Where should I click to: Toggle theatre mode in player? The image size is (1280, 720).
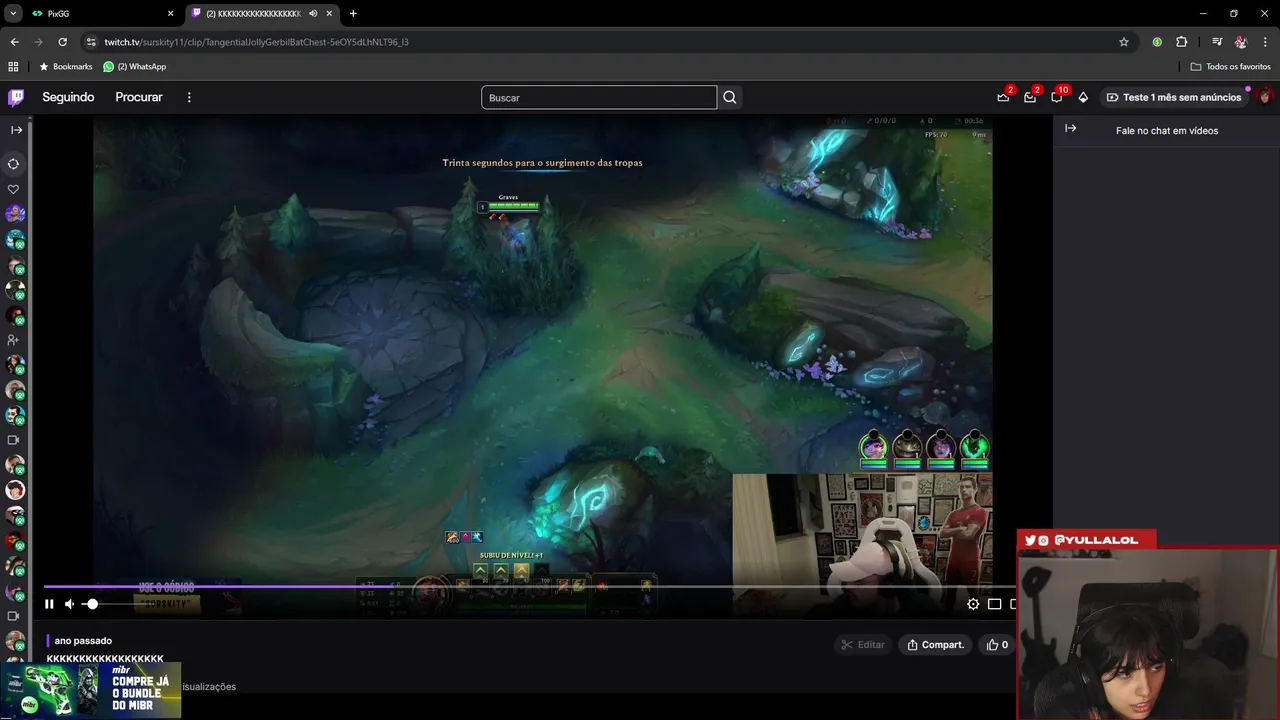coord(995,604)
